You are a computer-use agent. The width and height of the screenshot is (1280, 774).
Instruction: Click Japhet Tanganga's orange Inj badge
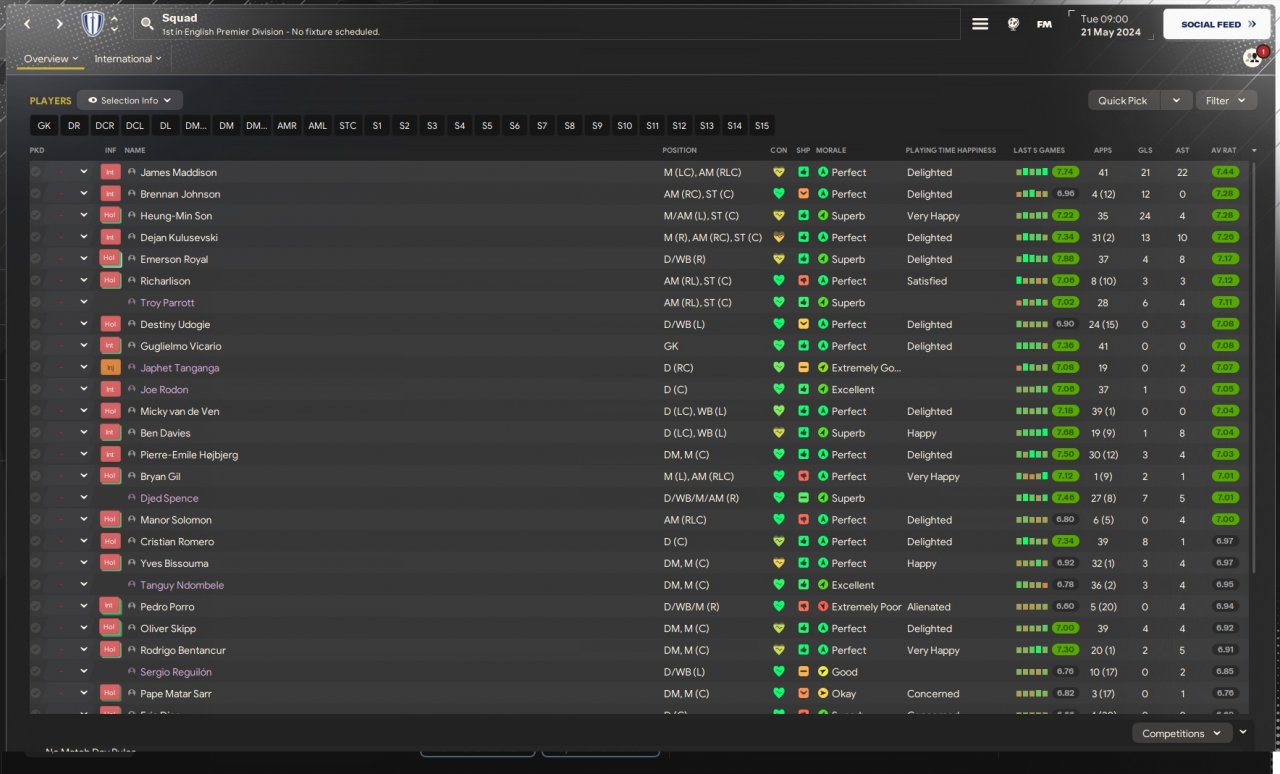point(110,368)
